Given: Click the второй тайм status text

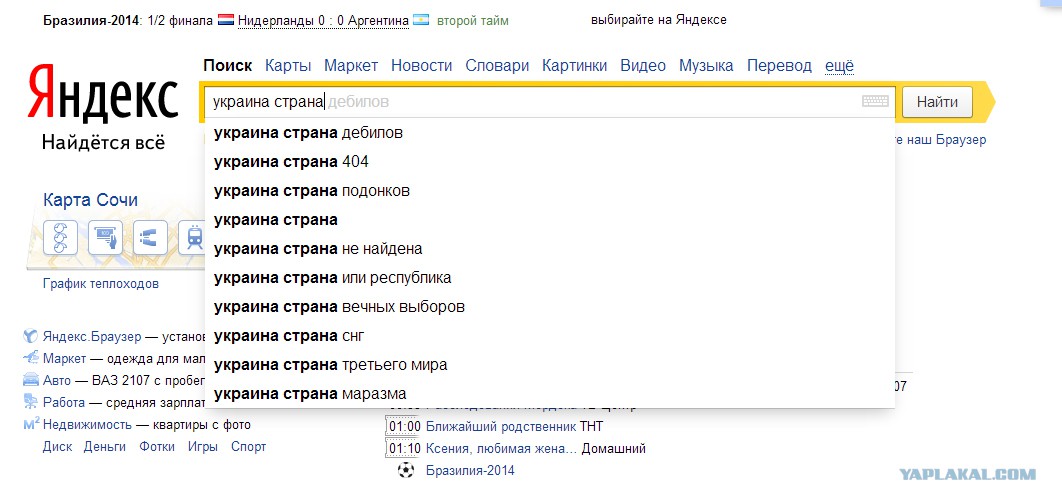Looking at the screenshot, I should click(473, 20).
